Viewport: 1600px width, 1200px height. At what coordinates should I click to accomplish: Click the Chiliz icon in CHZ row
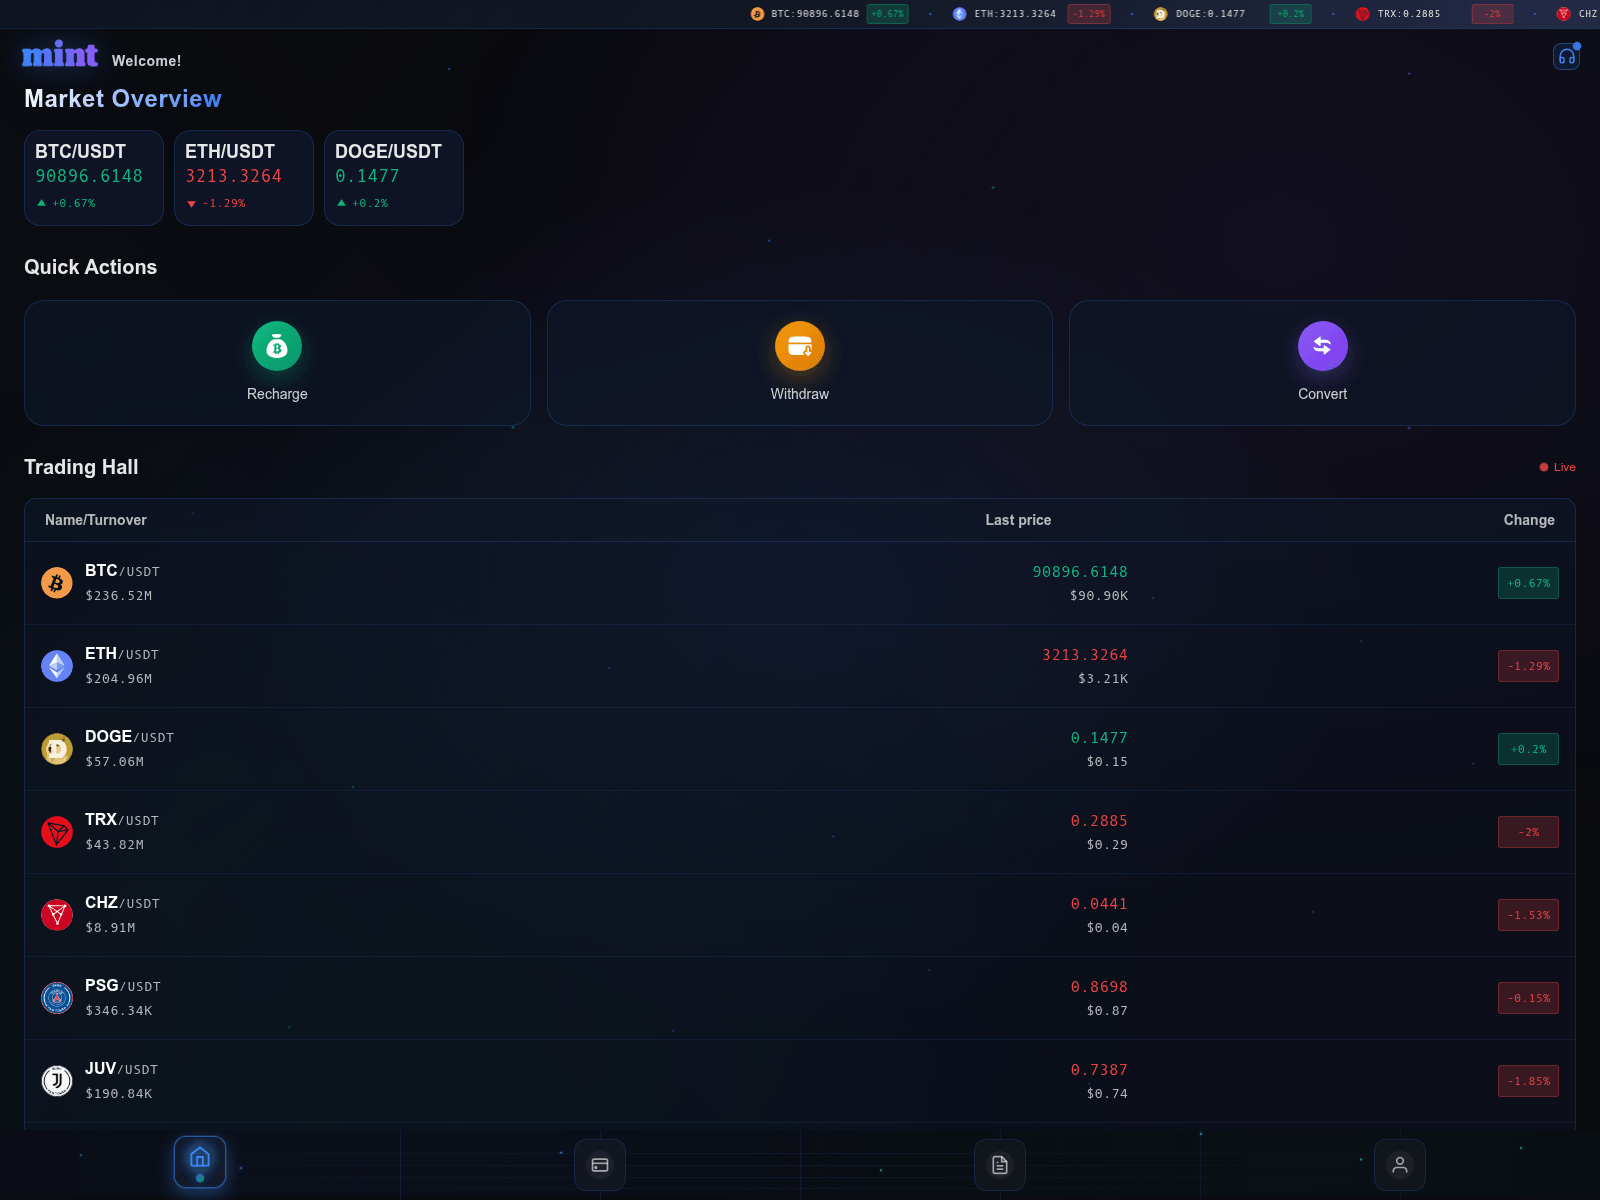pyautogui.click(x=57, y=914)
